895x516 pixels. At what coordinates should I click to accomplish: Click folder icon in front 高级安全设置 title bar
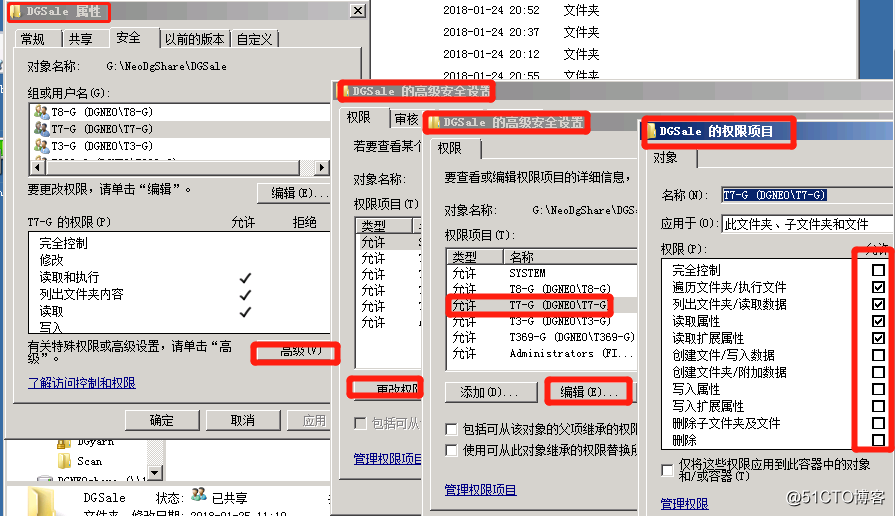(435, 122)
